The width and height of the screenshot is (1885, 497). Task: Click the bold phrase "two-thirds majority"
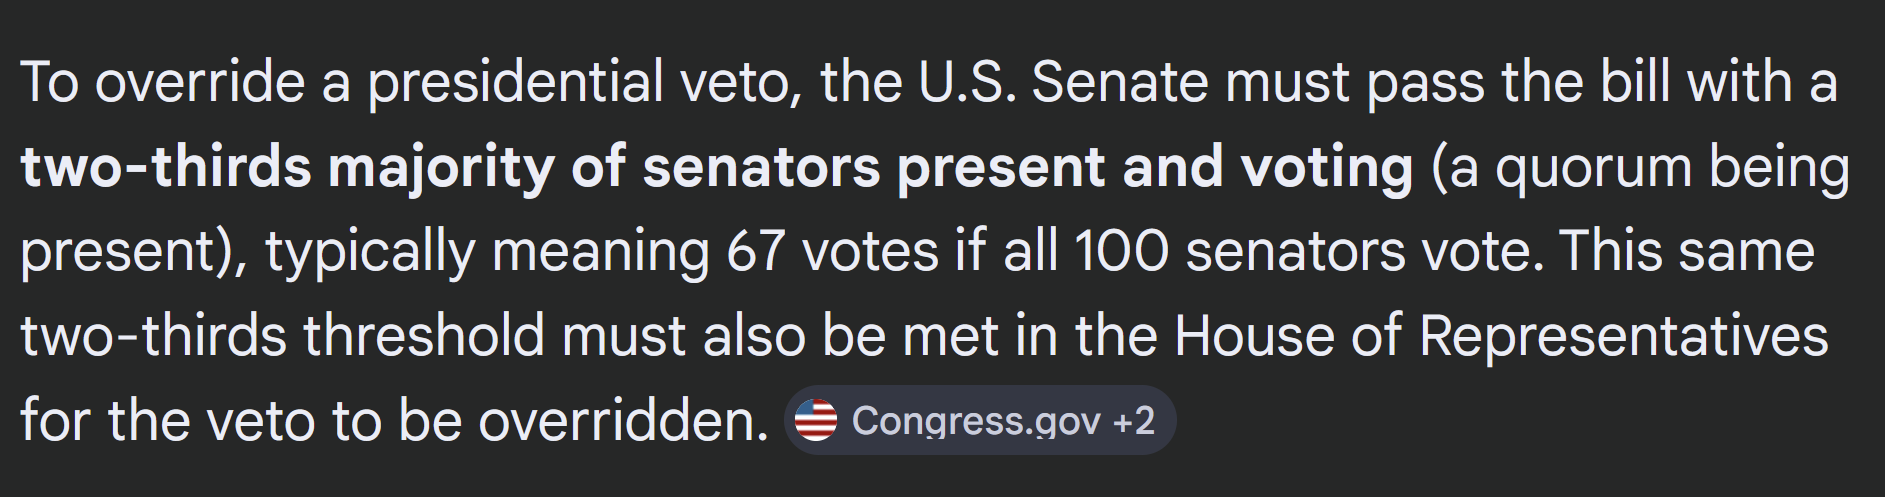286,167
